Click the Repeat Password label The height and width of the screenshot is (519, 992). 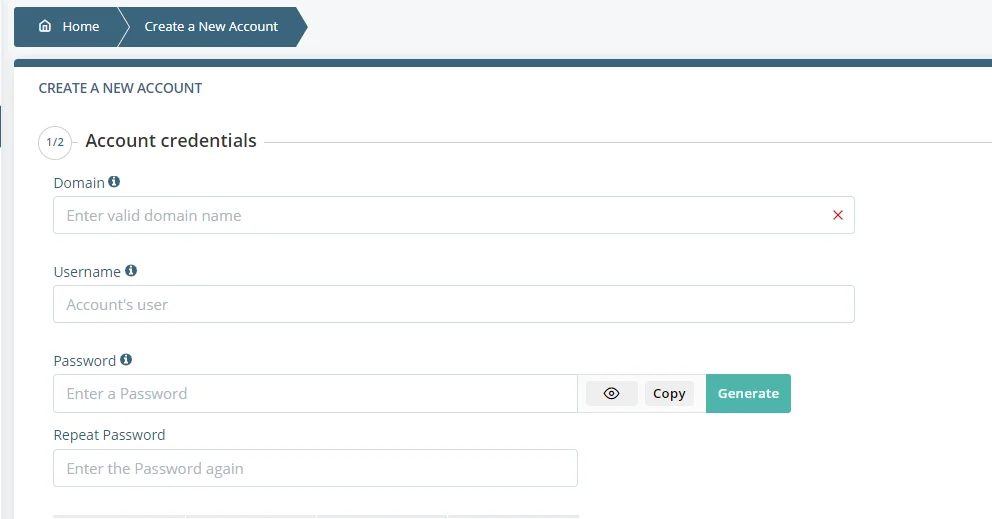[x=109, y=435]
